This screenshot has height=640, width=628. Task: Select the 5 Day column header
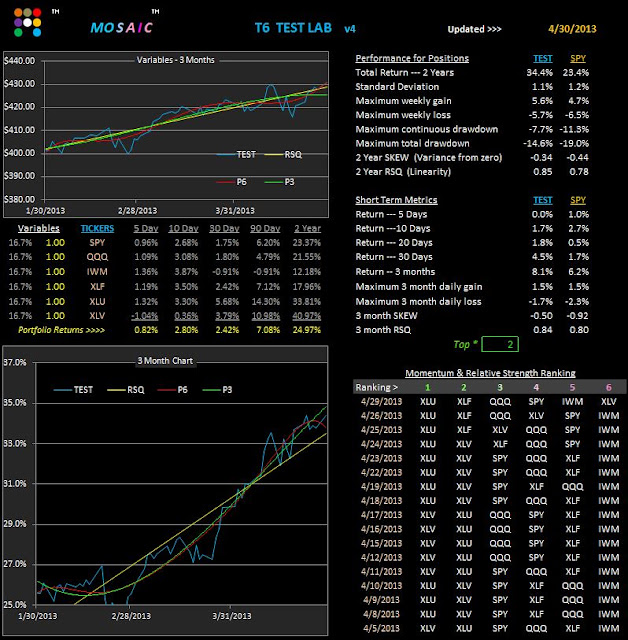pos(146,229)
